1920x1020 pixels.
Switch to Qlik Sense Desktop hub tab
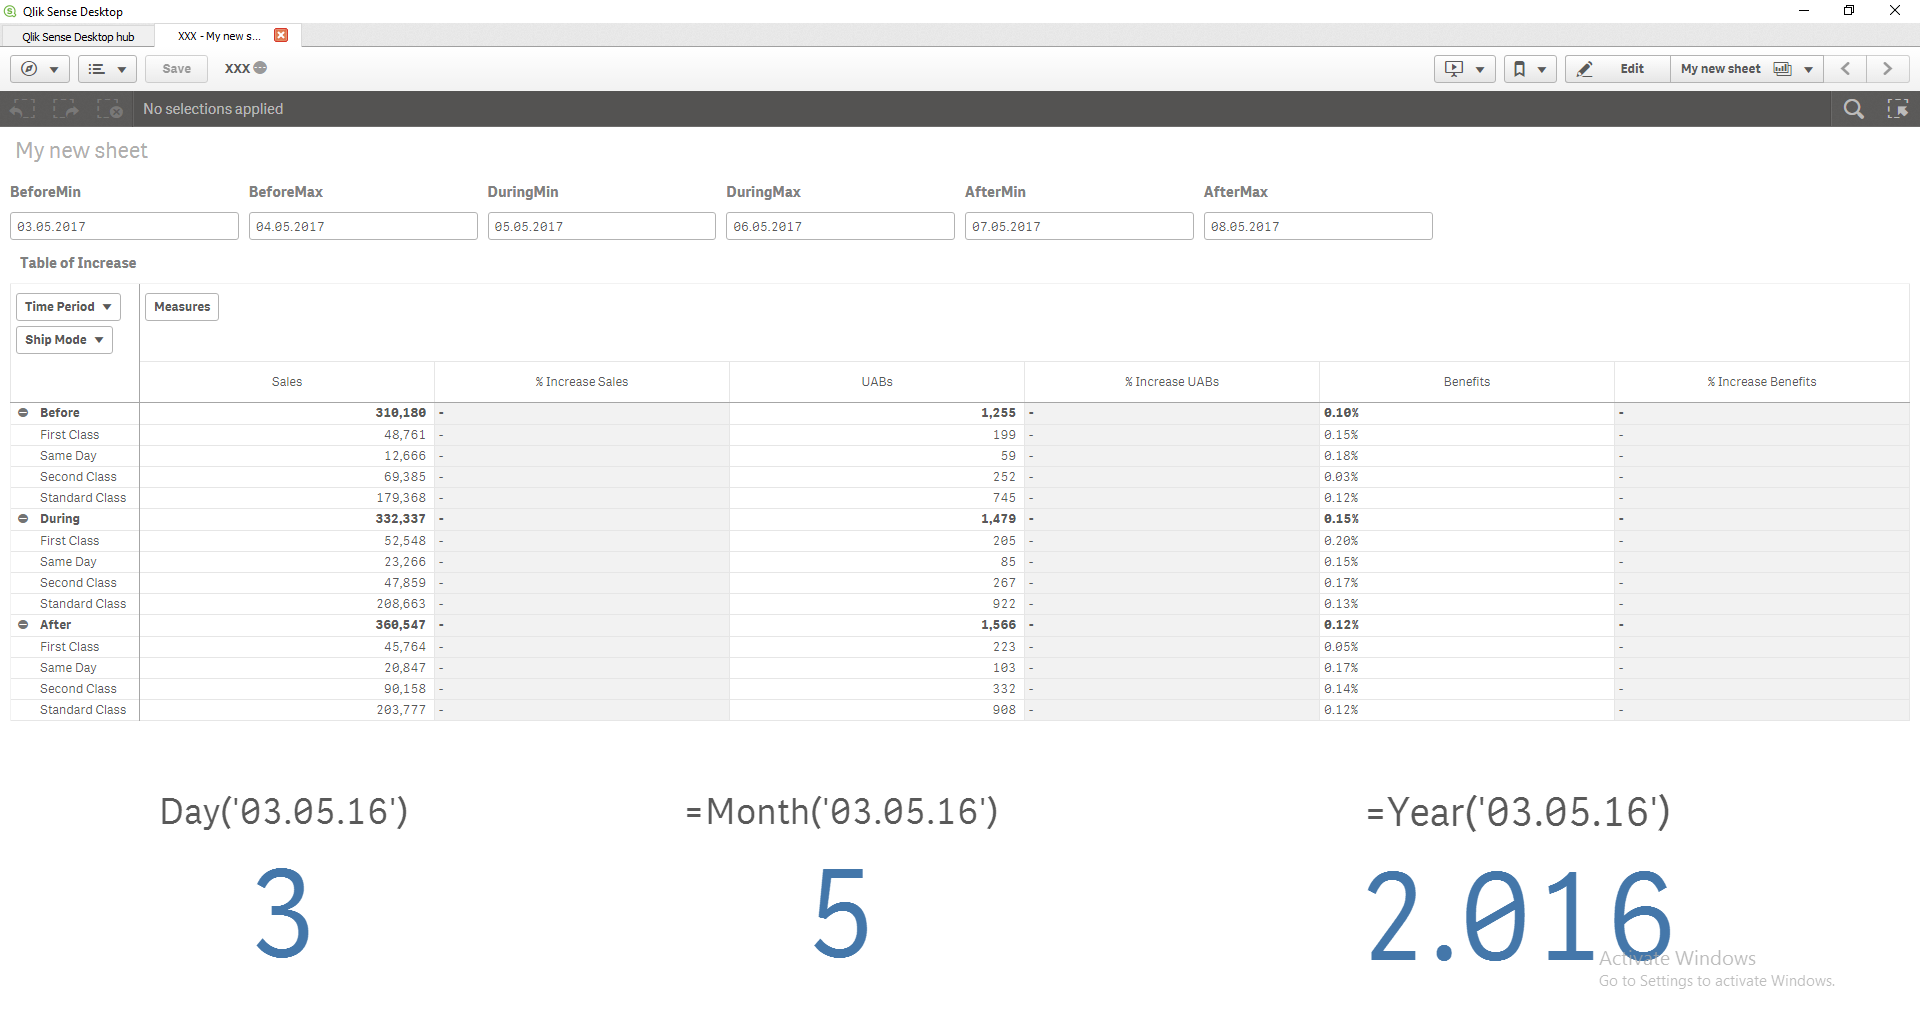coord(78,37)
